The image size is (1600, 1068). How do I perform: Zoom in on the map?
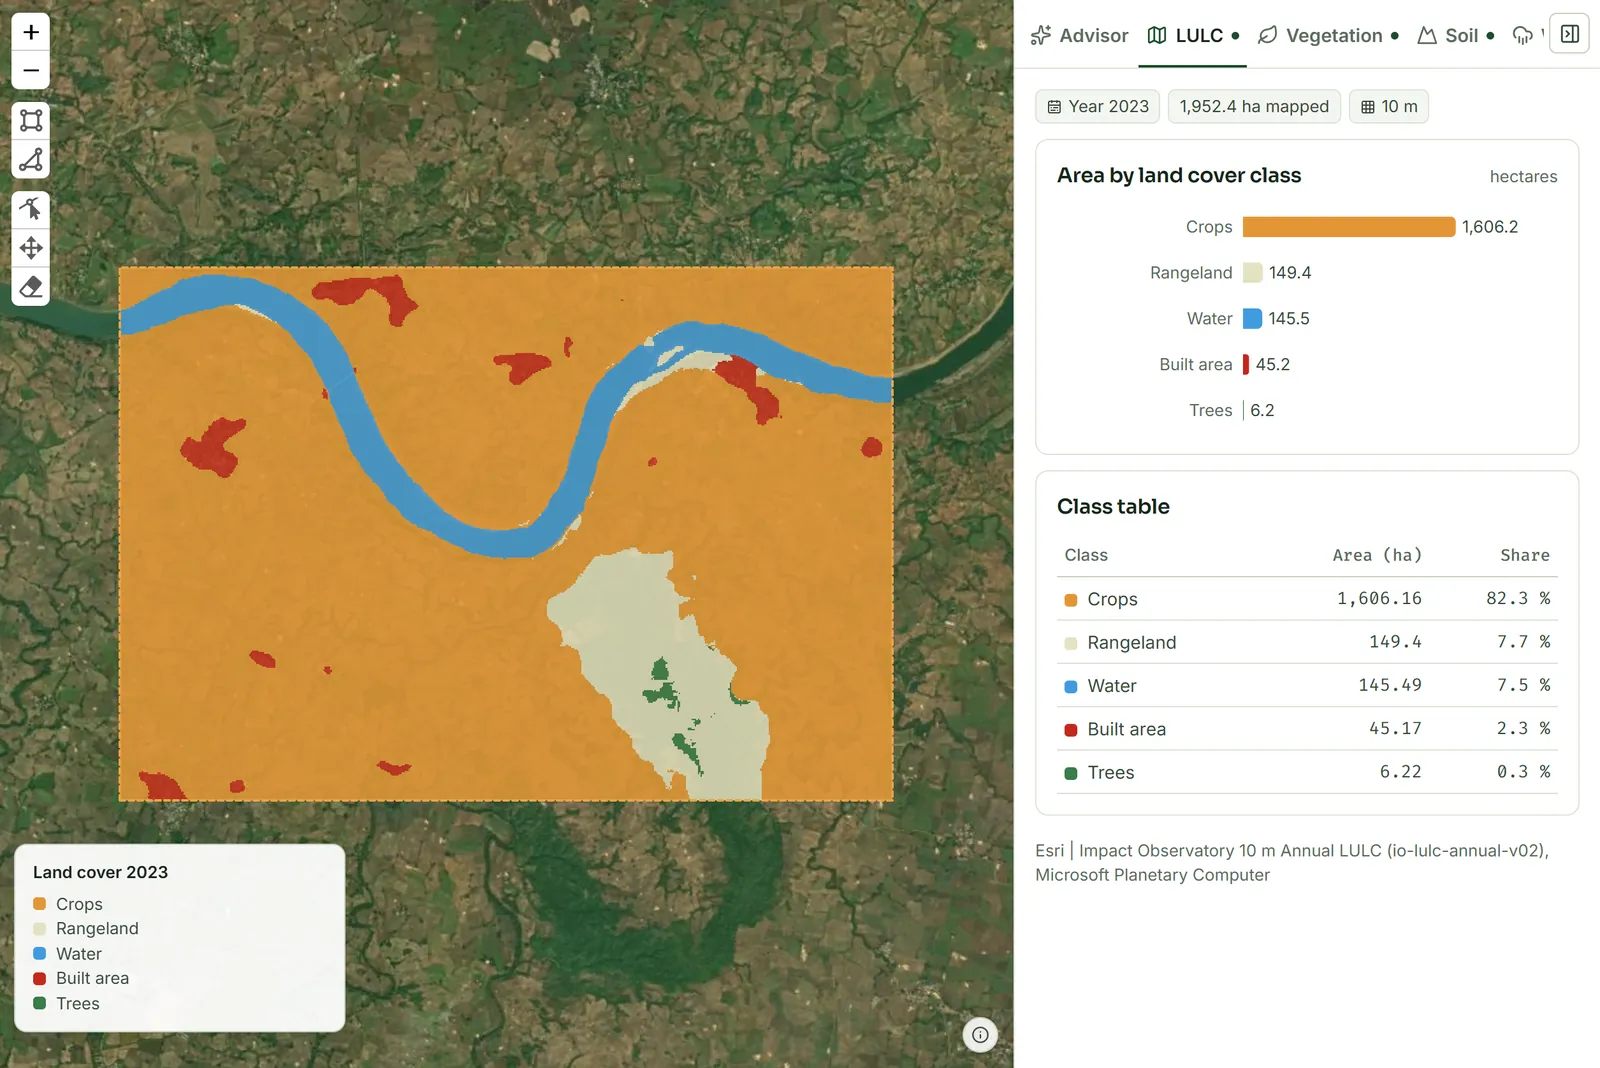pyautogui.click(x=31, y=32)
